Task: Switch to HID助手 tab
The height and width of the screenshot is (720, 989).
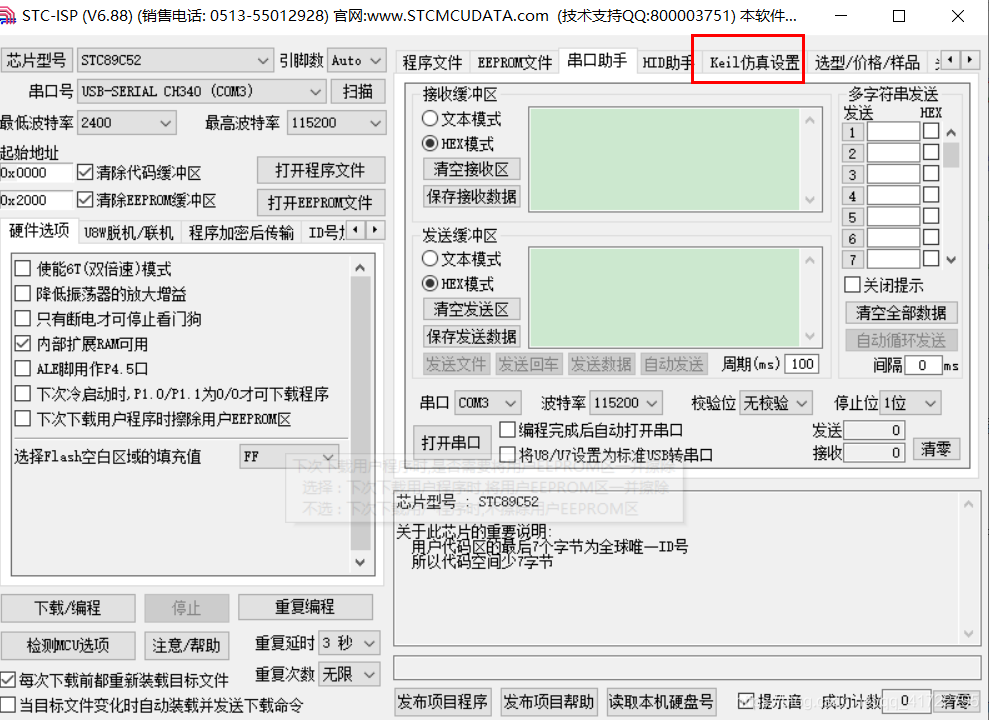Action: 667,62
